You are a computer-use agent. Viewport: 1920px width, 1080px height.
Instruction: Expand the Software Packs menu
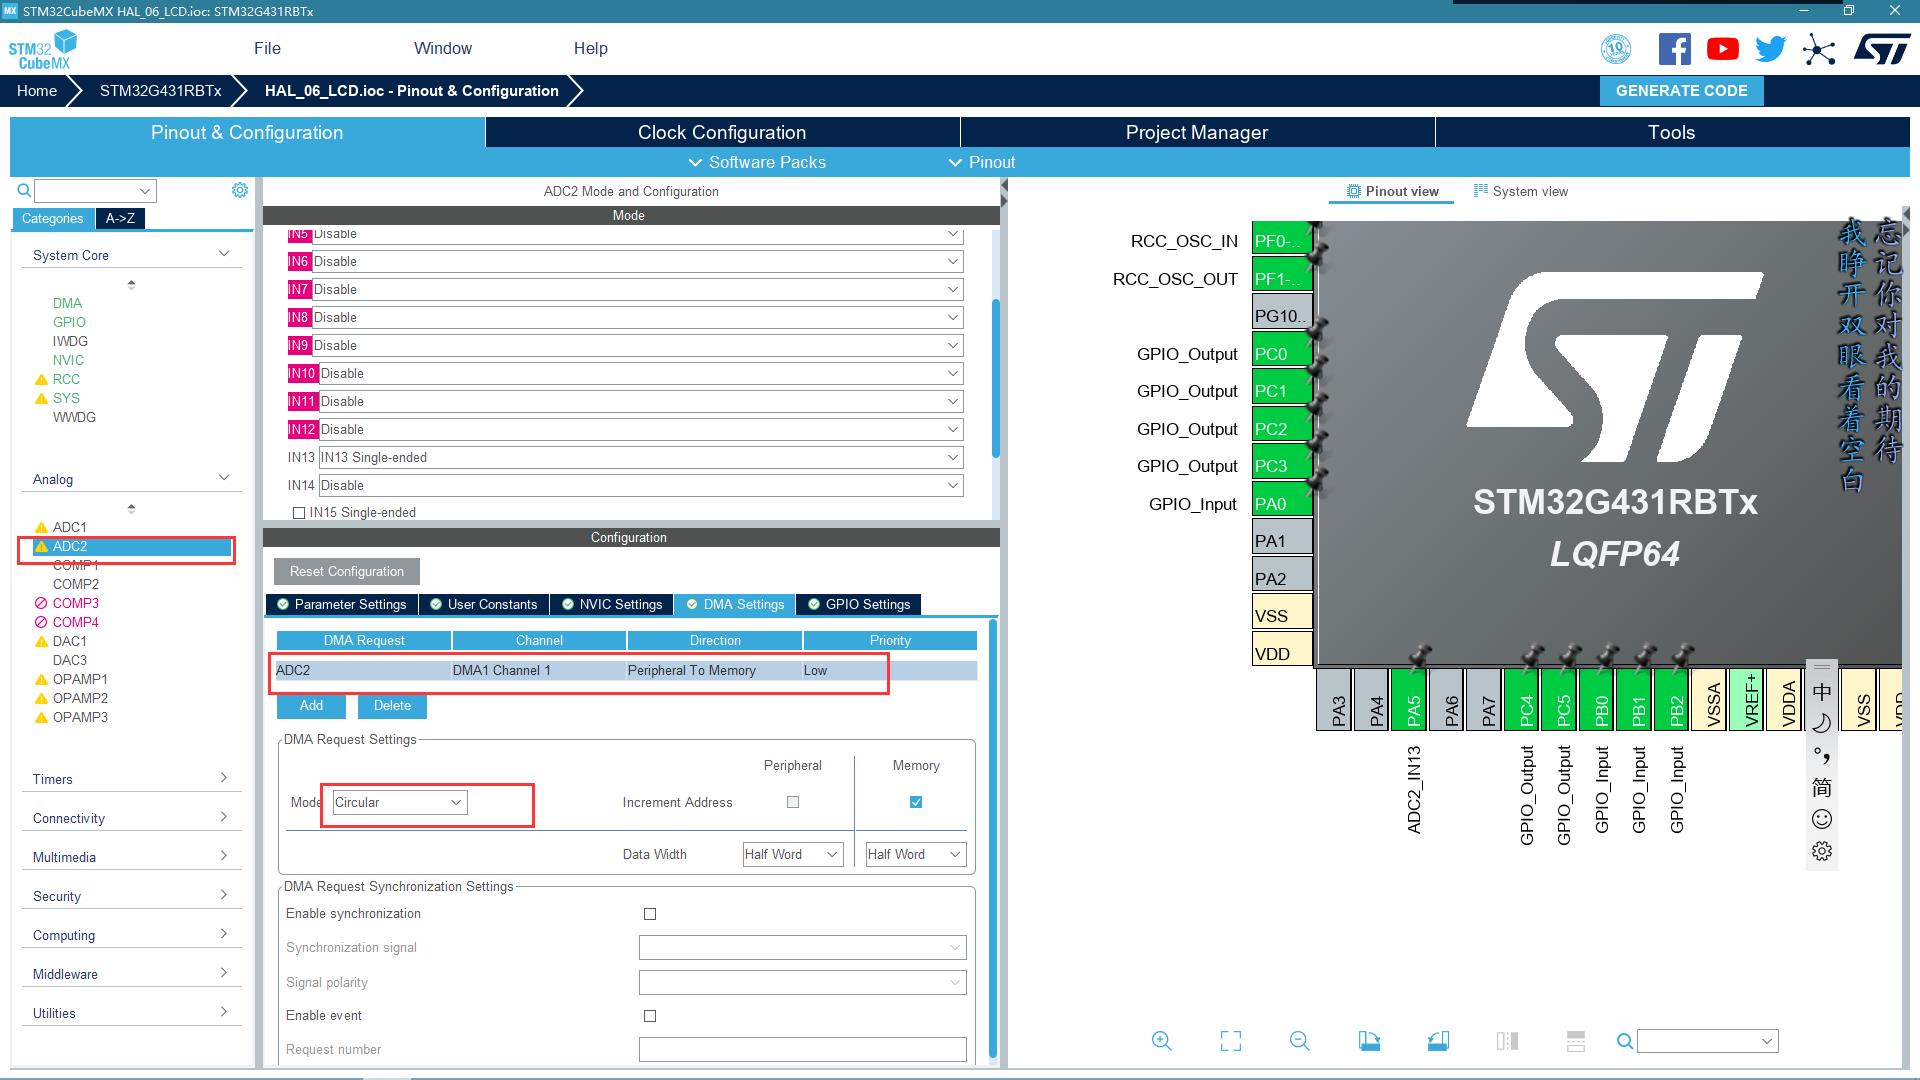[x=757, y=162]
